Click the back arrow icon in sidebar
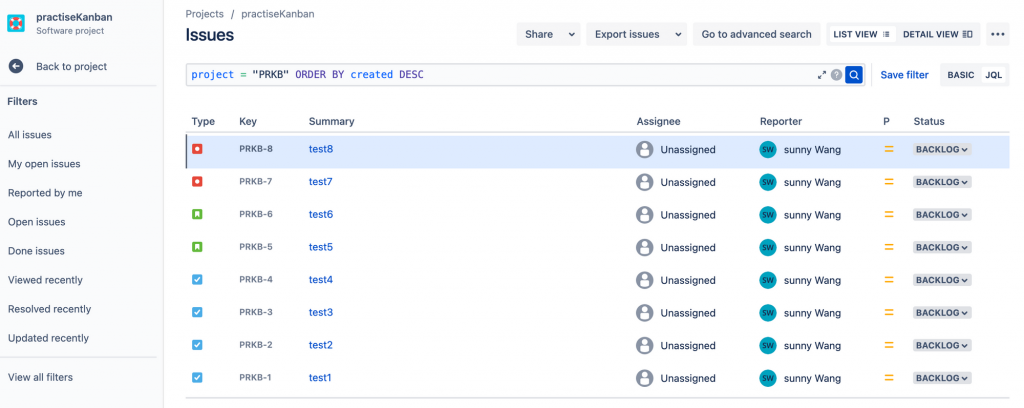The image size is (1024, 408). [x=16, y=66]
